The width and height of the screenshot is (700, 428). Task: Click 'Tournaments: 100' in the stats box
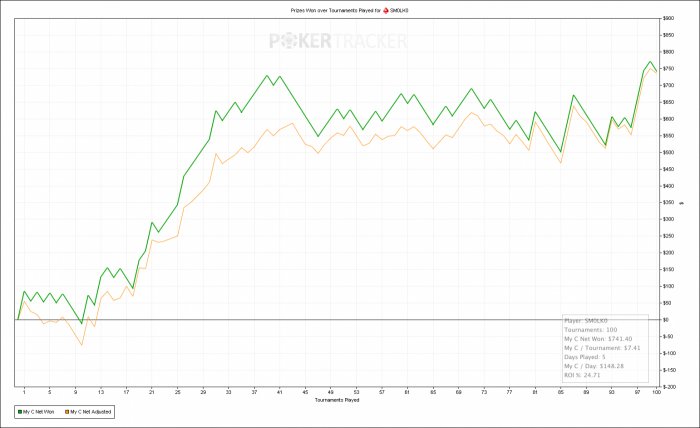click(x=590, y=330)
